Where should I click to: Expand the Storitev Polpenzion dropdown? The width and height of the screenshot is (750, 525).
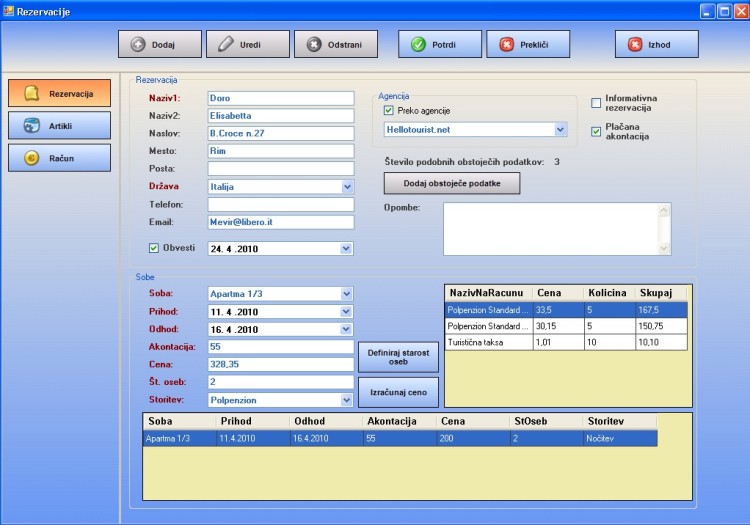pyautogui.click(x=347, y=399)
